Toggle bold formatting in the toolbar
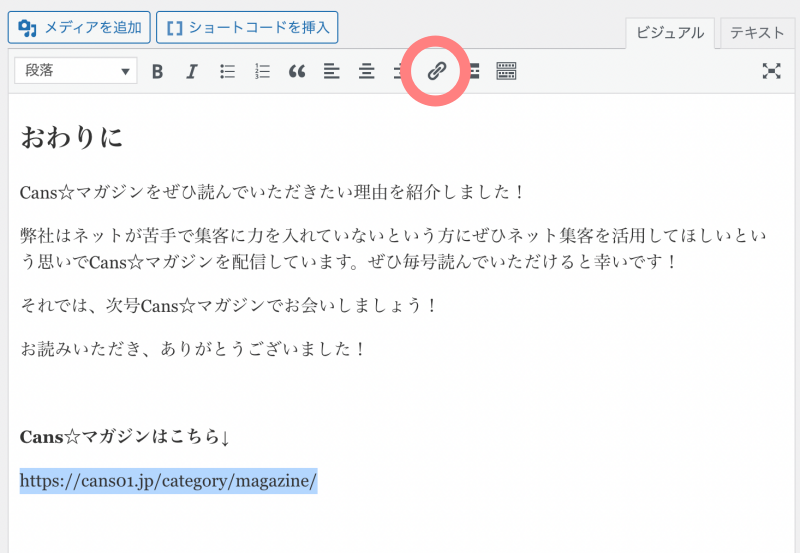800x553 pixels. tap(157, 71)
